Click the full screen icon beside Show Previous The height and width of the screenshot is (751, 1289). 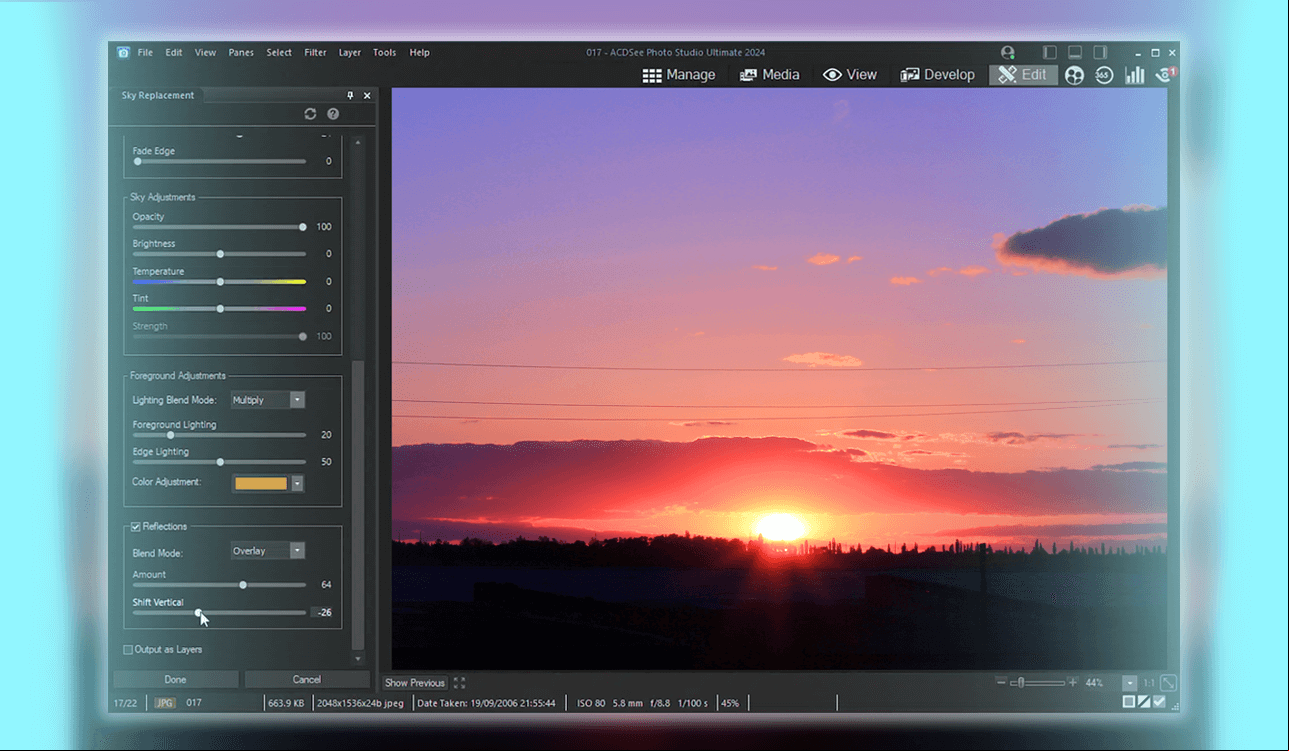pyautogui.click(x=459, y=683)
